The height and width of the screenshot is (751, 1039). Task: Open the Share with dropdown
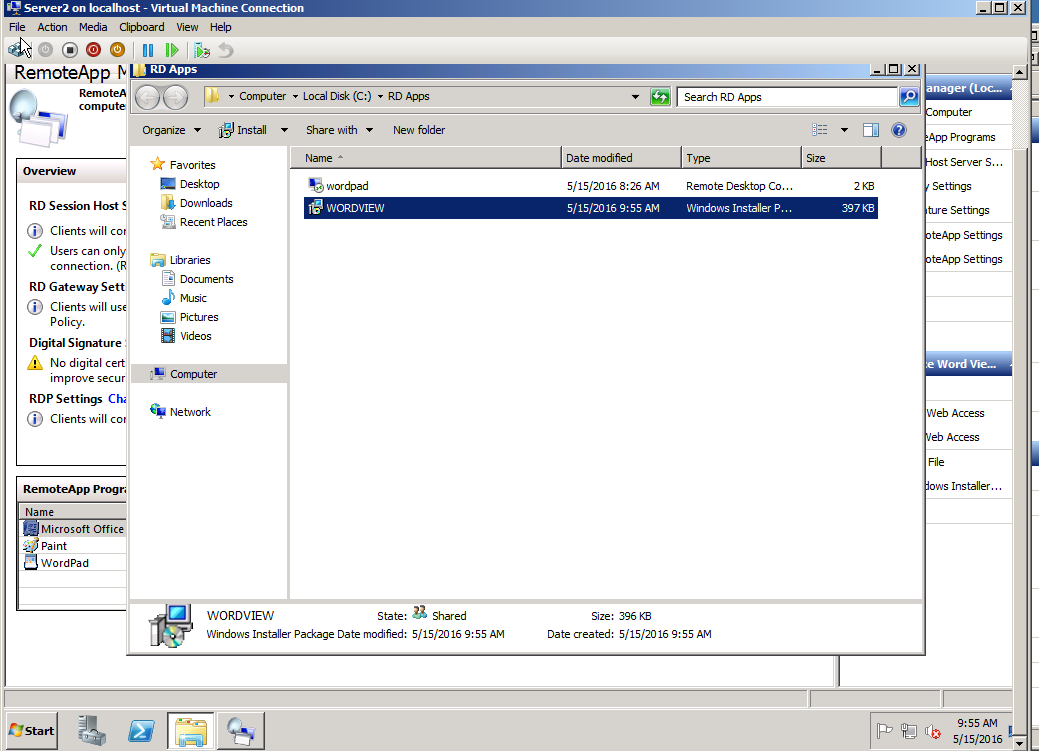click(x=339, y=130)
